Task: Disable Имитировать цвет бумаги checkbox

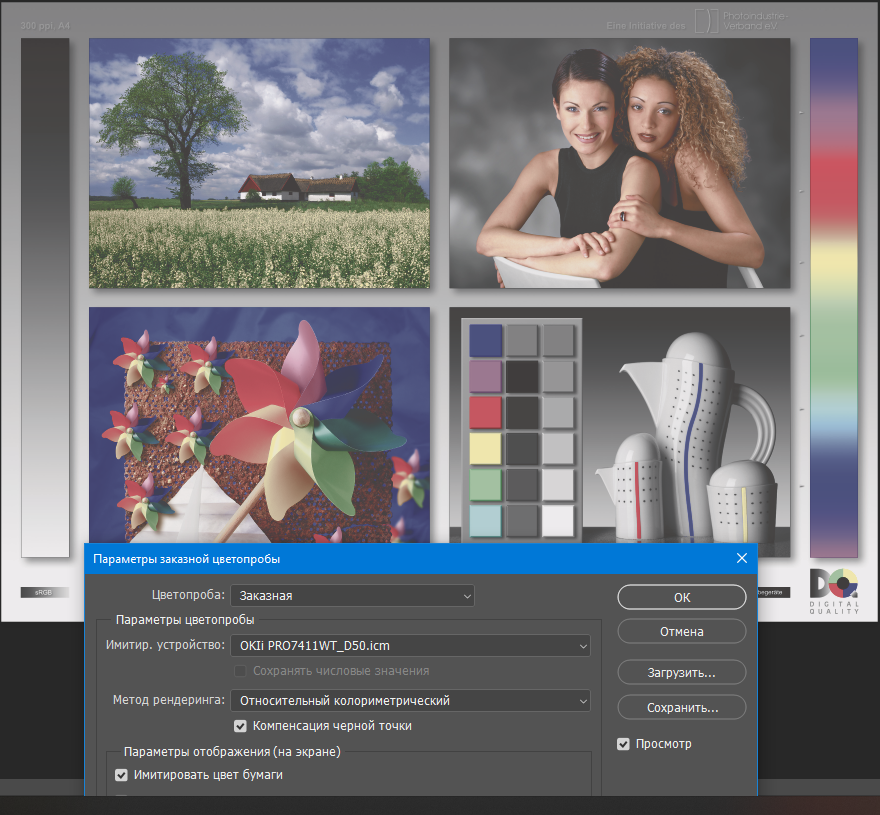Action: click(x=122, y=775)
